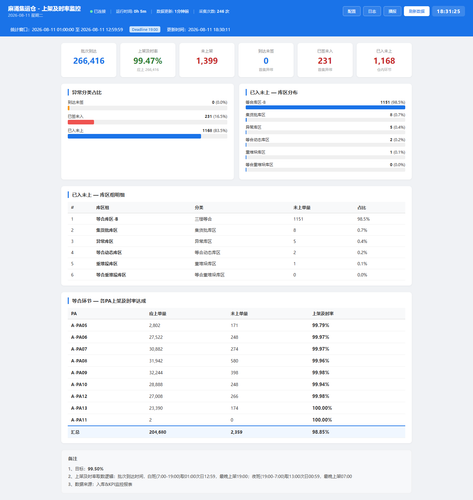Open the 配置 button in the header
The image size is (473, 500).
pos(351,11)
